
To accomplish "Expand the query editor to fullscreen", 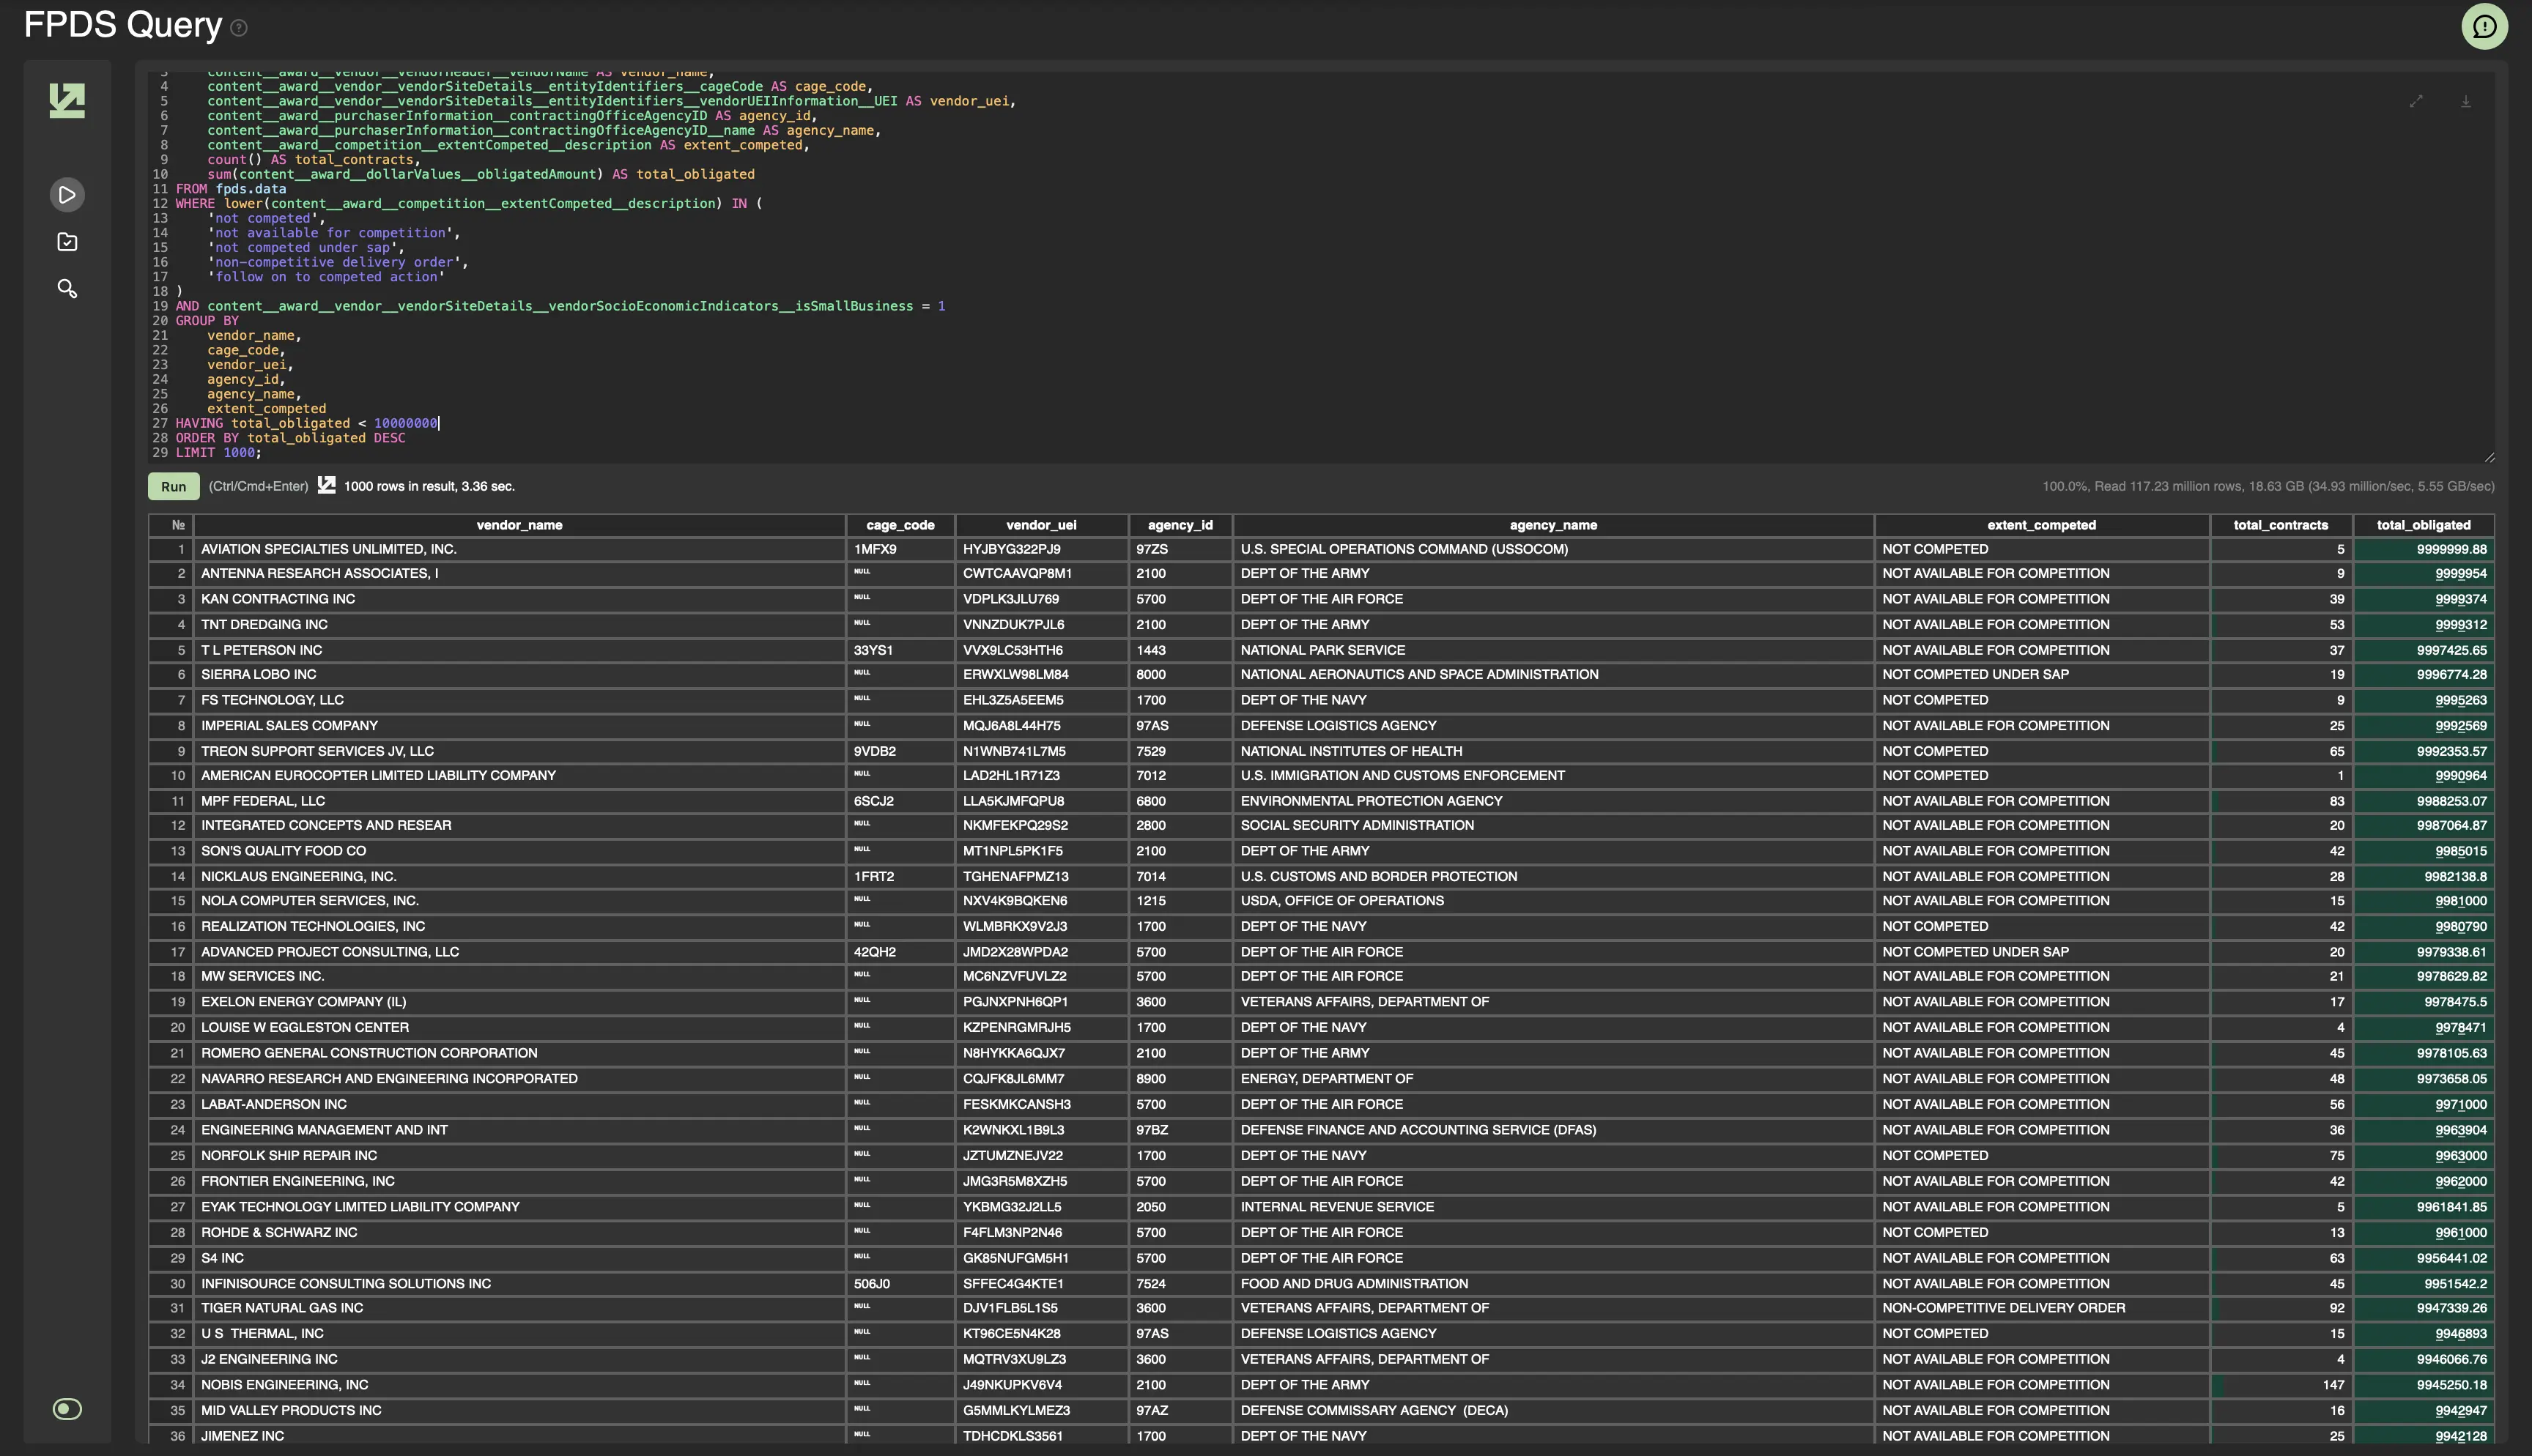I will click(2416, 101).
